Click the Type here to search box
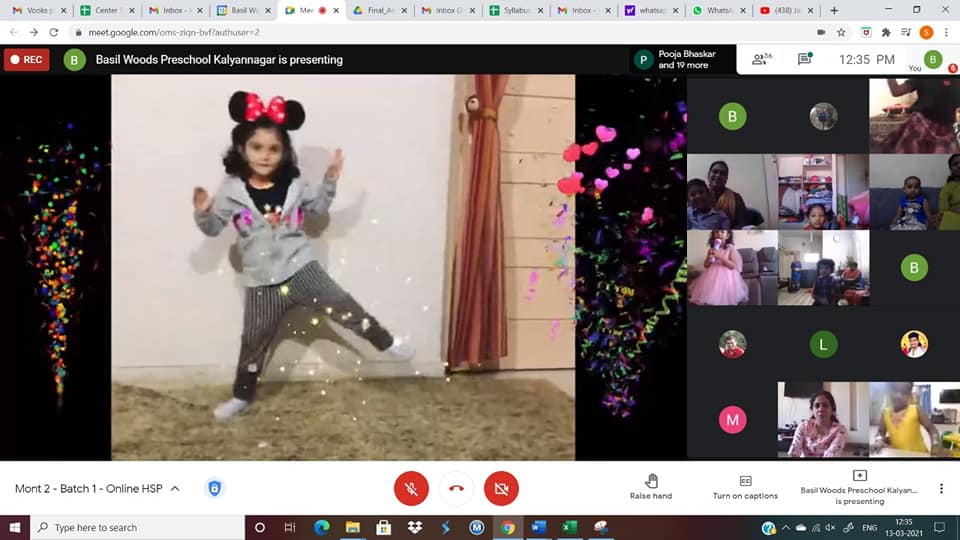This screenshot has width=960, height=540. coord(137,527)
